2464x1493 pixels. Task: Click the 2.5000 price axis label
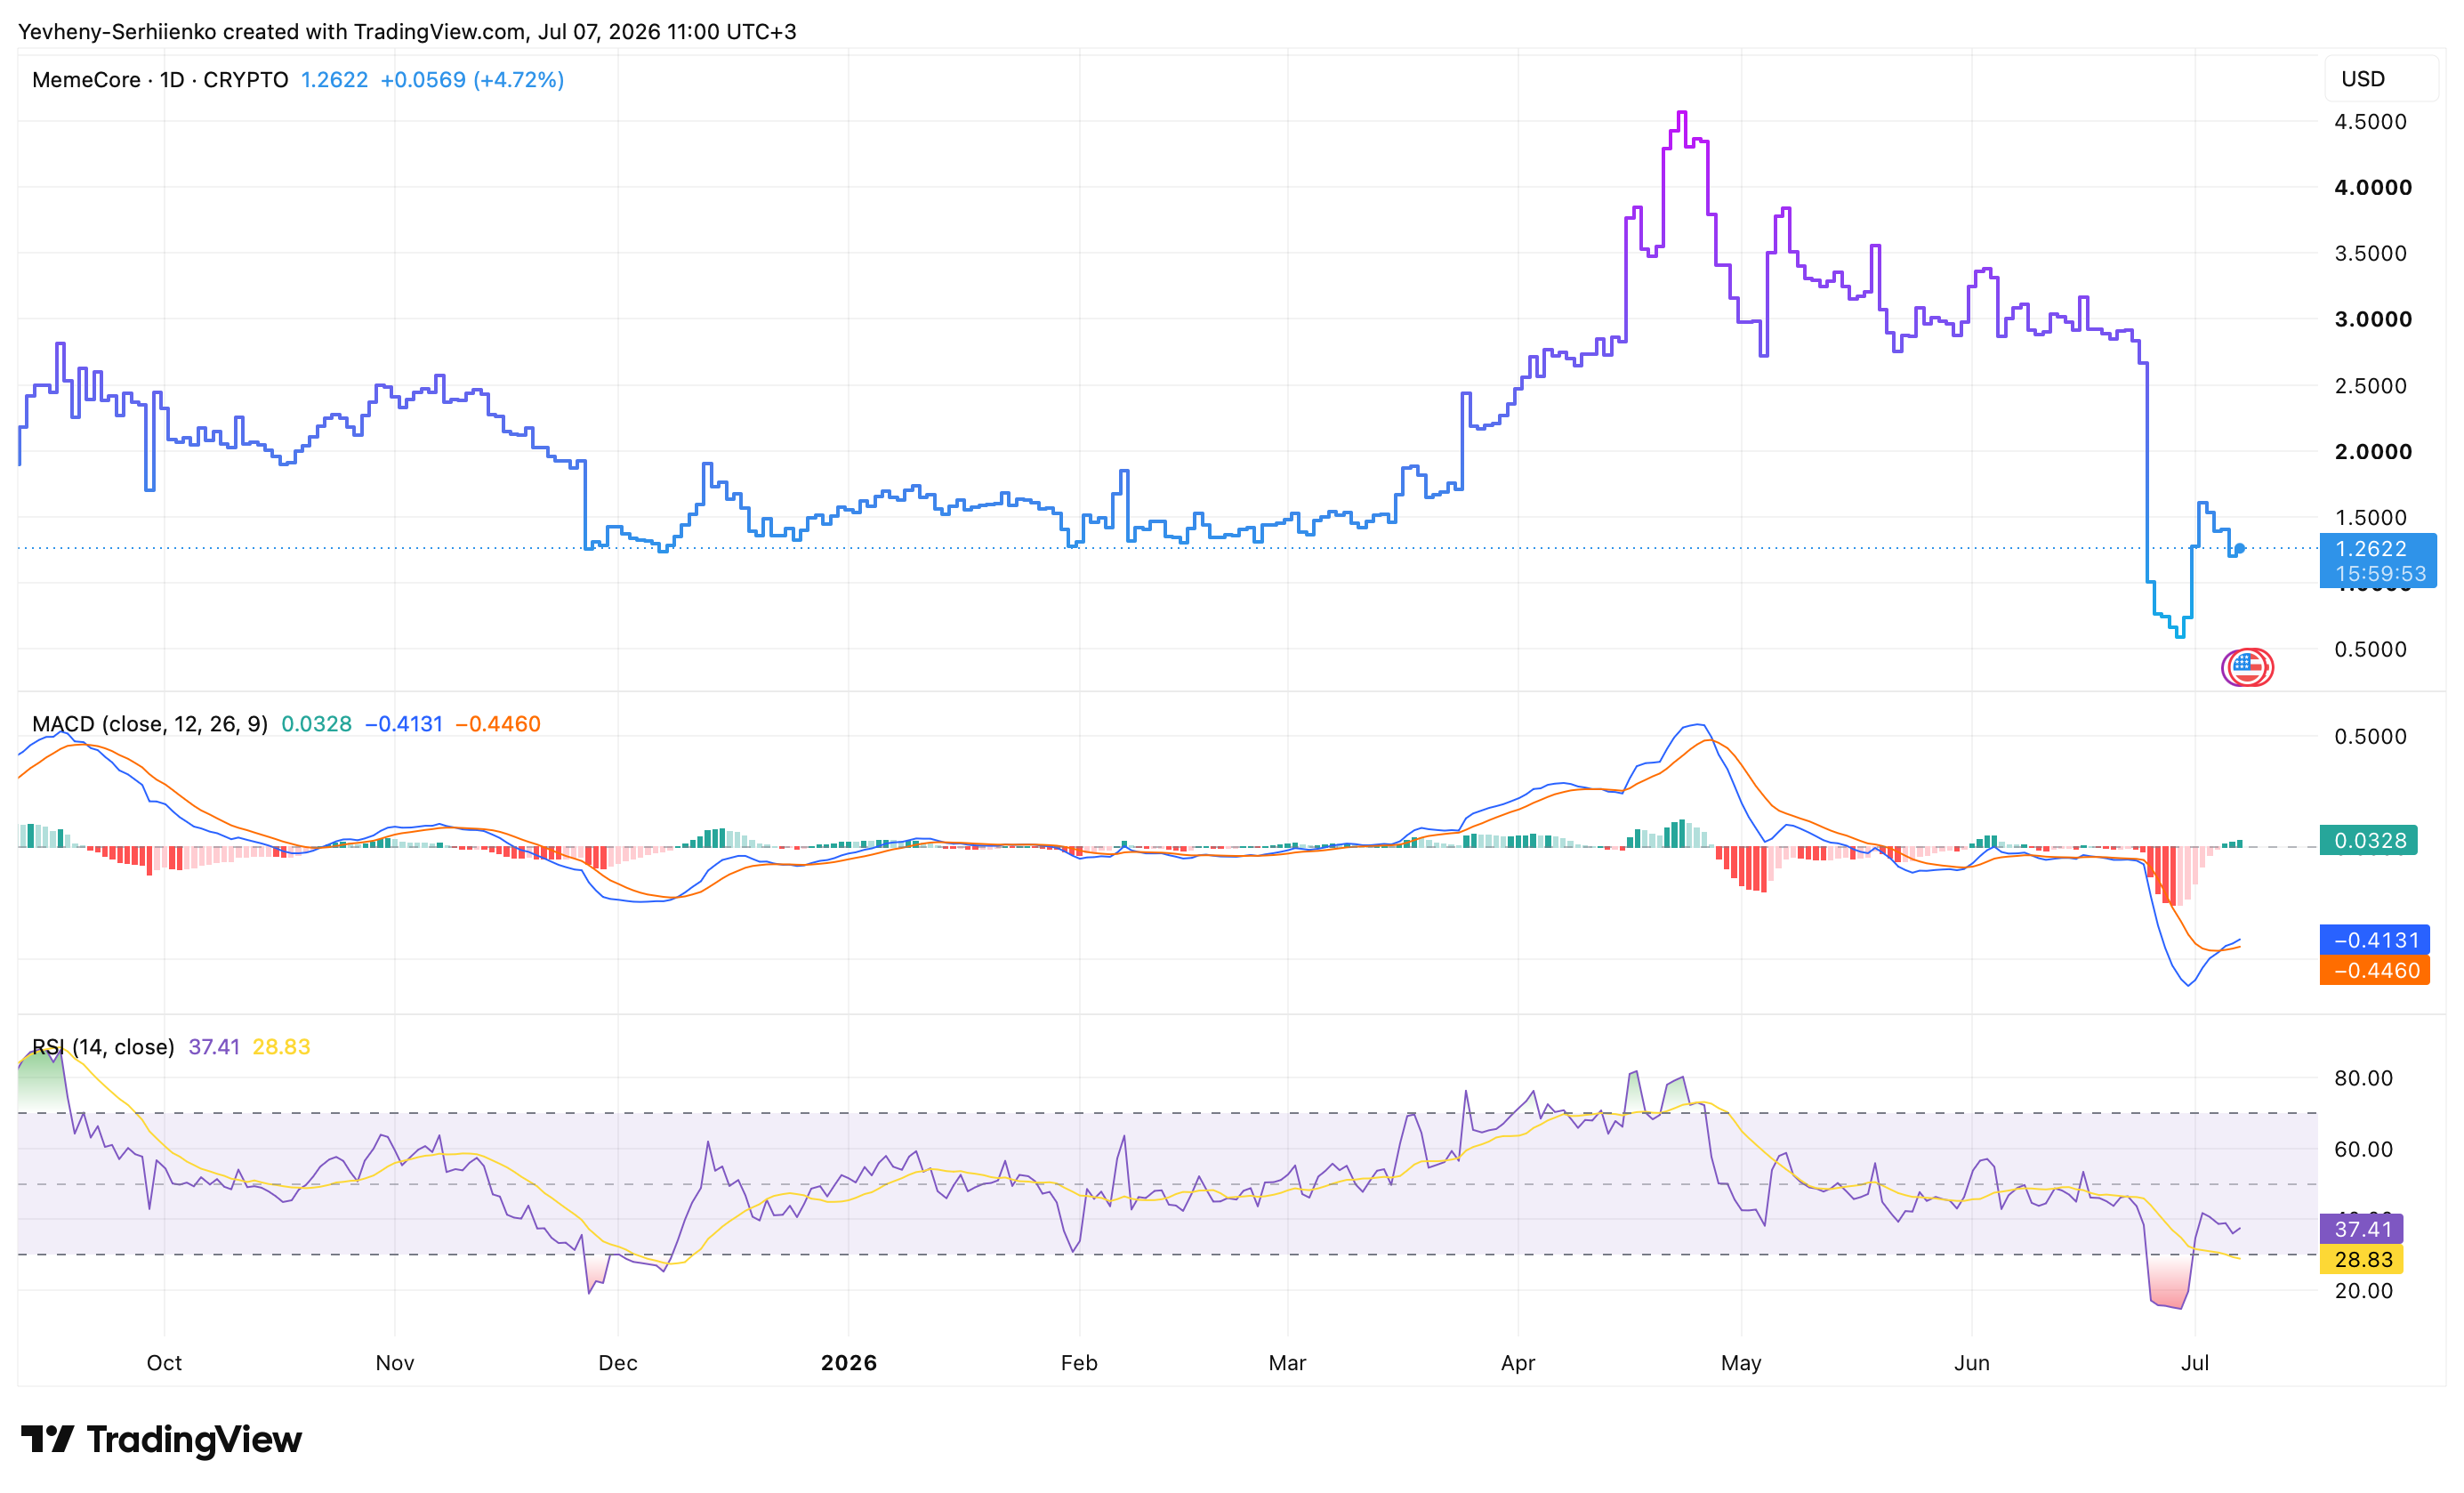click(x=2370, y=386)
